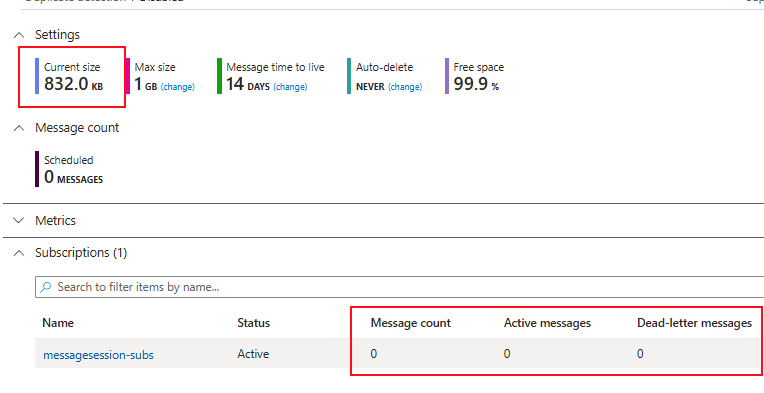The height and width of the screenshot is (393, 764).
Task: Click the change link for Message time to live
Action: 290,87
